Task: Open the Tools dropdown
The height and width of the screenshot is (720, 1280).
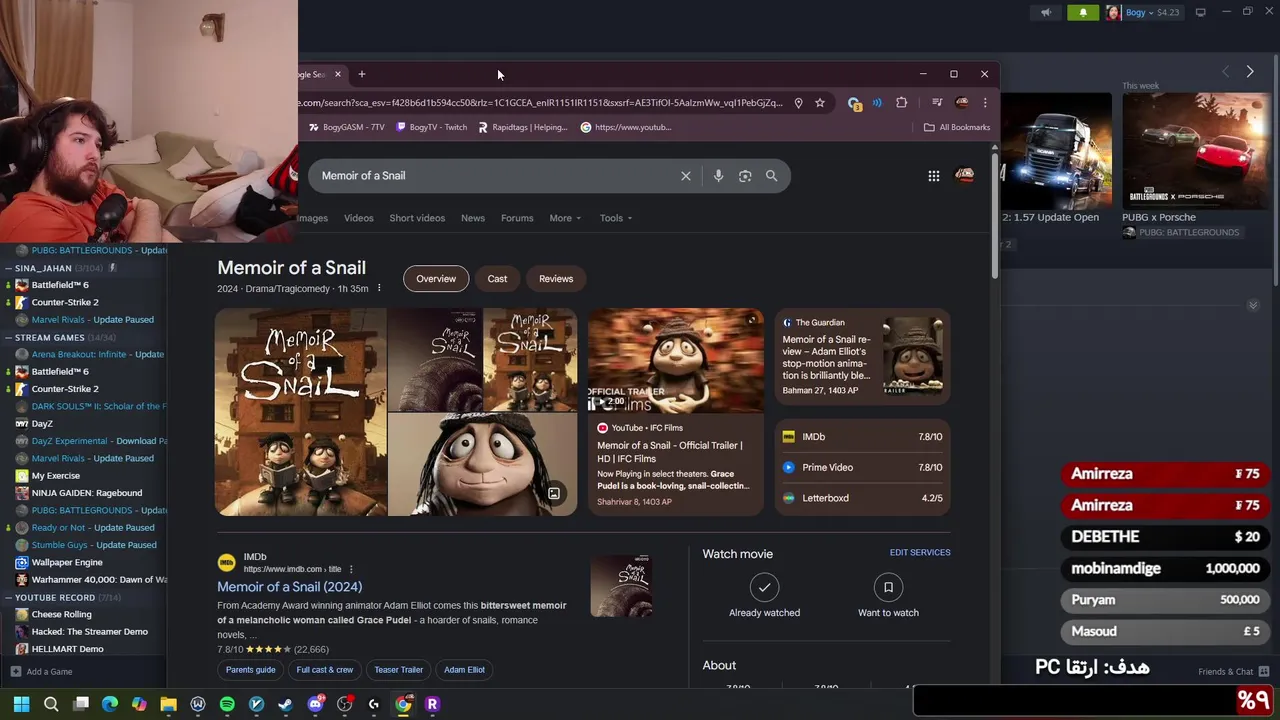Action: click(615, 218)
